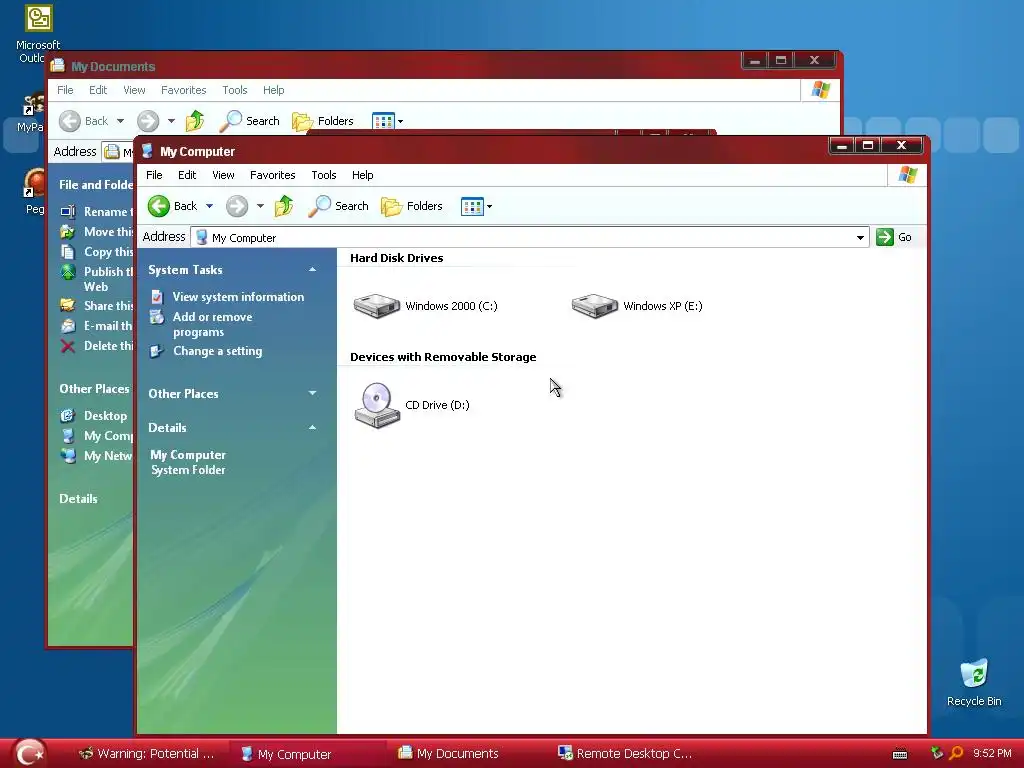Open the Edit menu in My Computer
Image resolution: width=1024 pixels, height=768 pixels.
[187, 175]
